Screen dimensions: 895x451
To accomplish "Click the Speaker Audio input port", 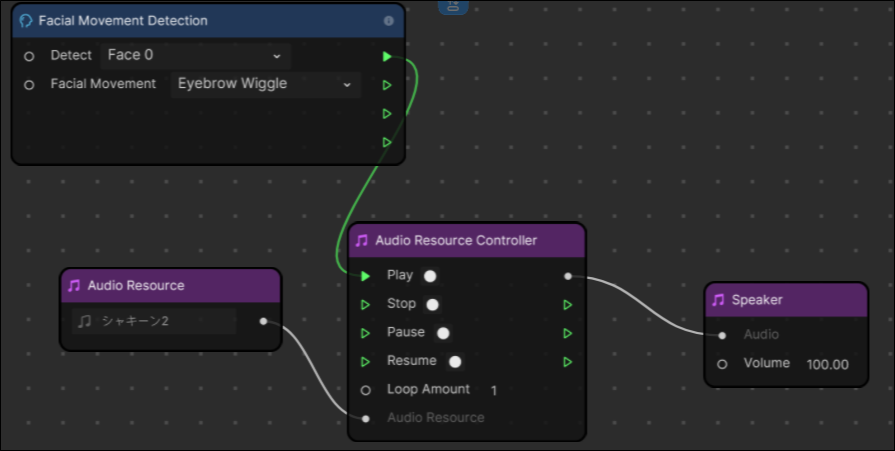I will (722, 336).
